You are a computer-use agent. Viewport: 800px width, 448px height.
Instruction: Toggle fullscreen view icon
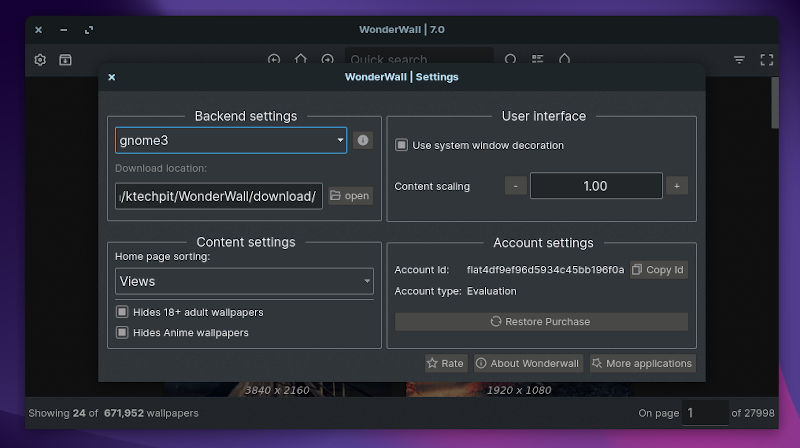(x=766, y=60)
